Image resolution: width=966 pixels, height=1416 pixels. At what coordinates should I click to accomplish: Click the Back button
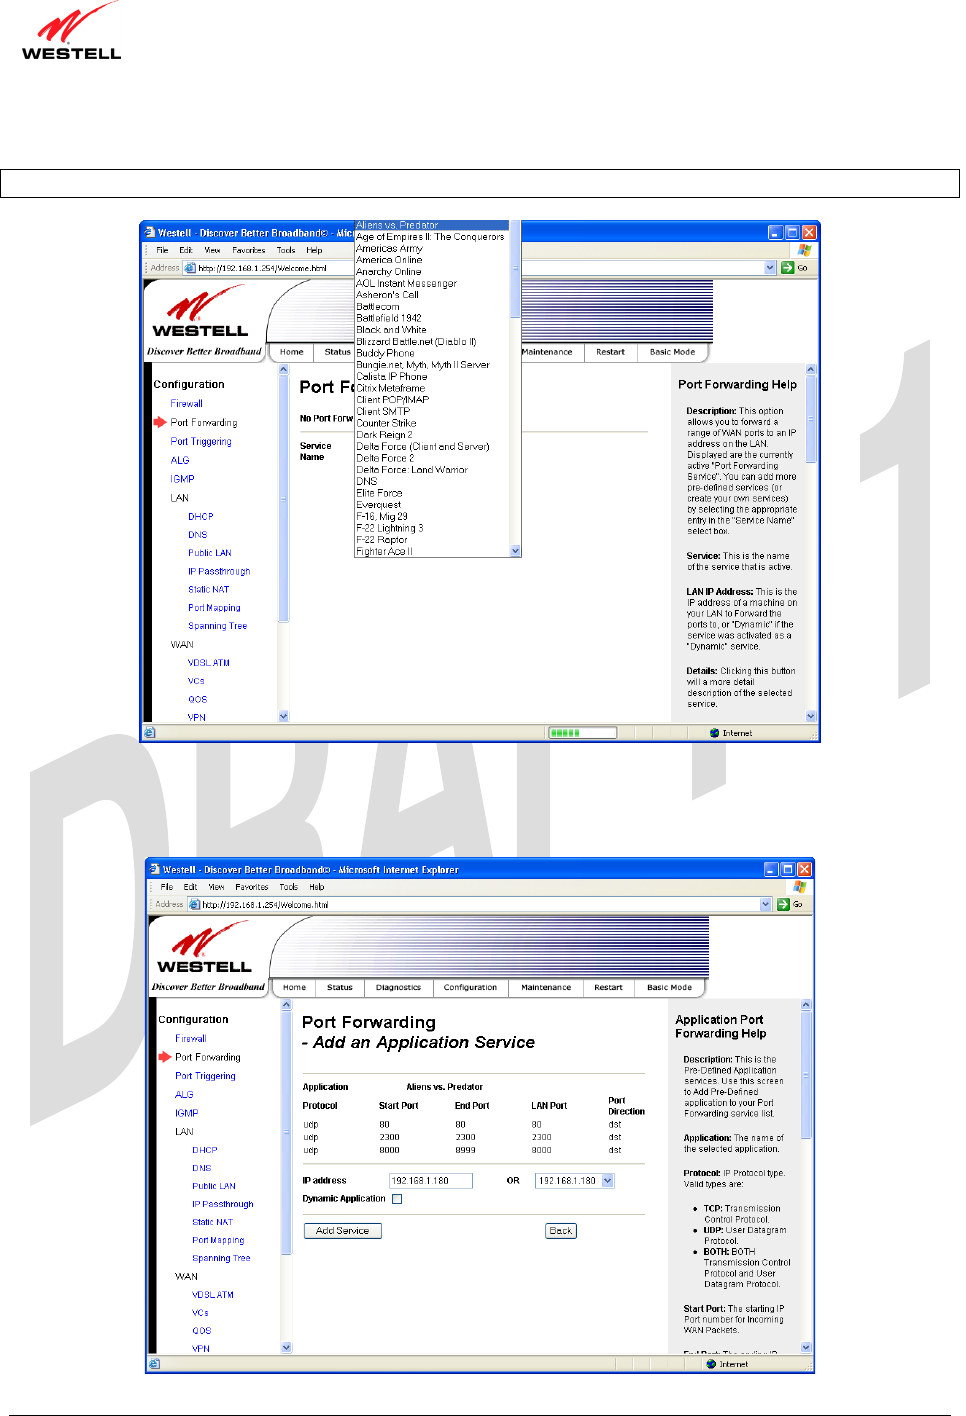pyautogui.click(x=561, y=1231)
